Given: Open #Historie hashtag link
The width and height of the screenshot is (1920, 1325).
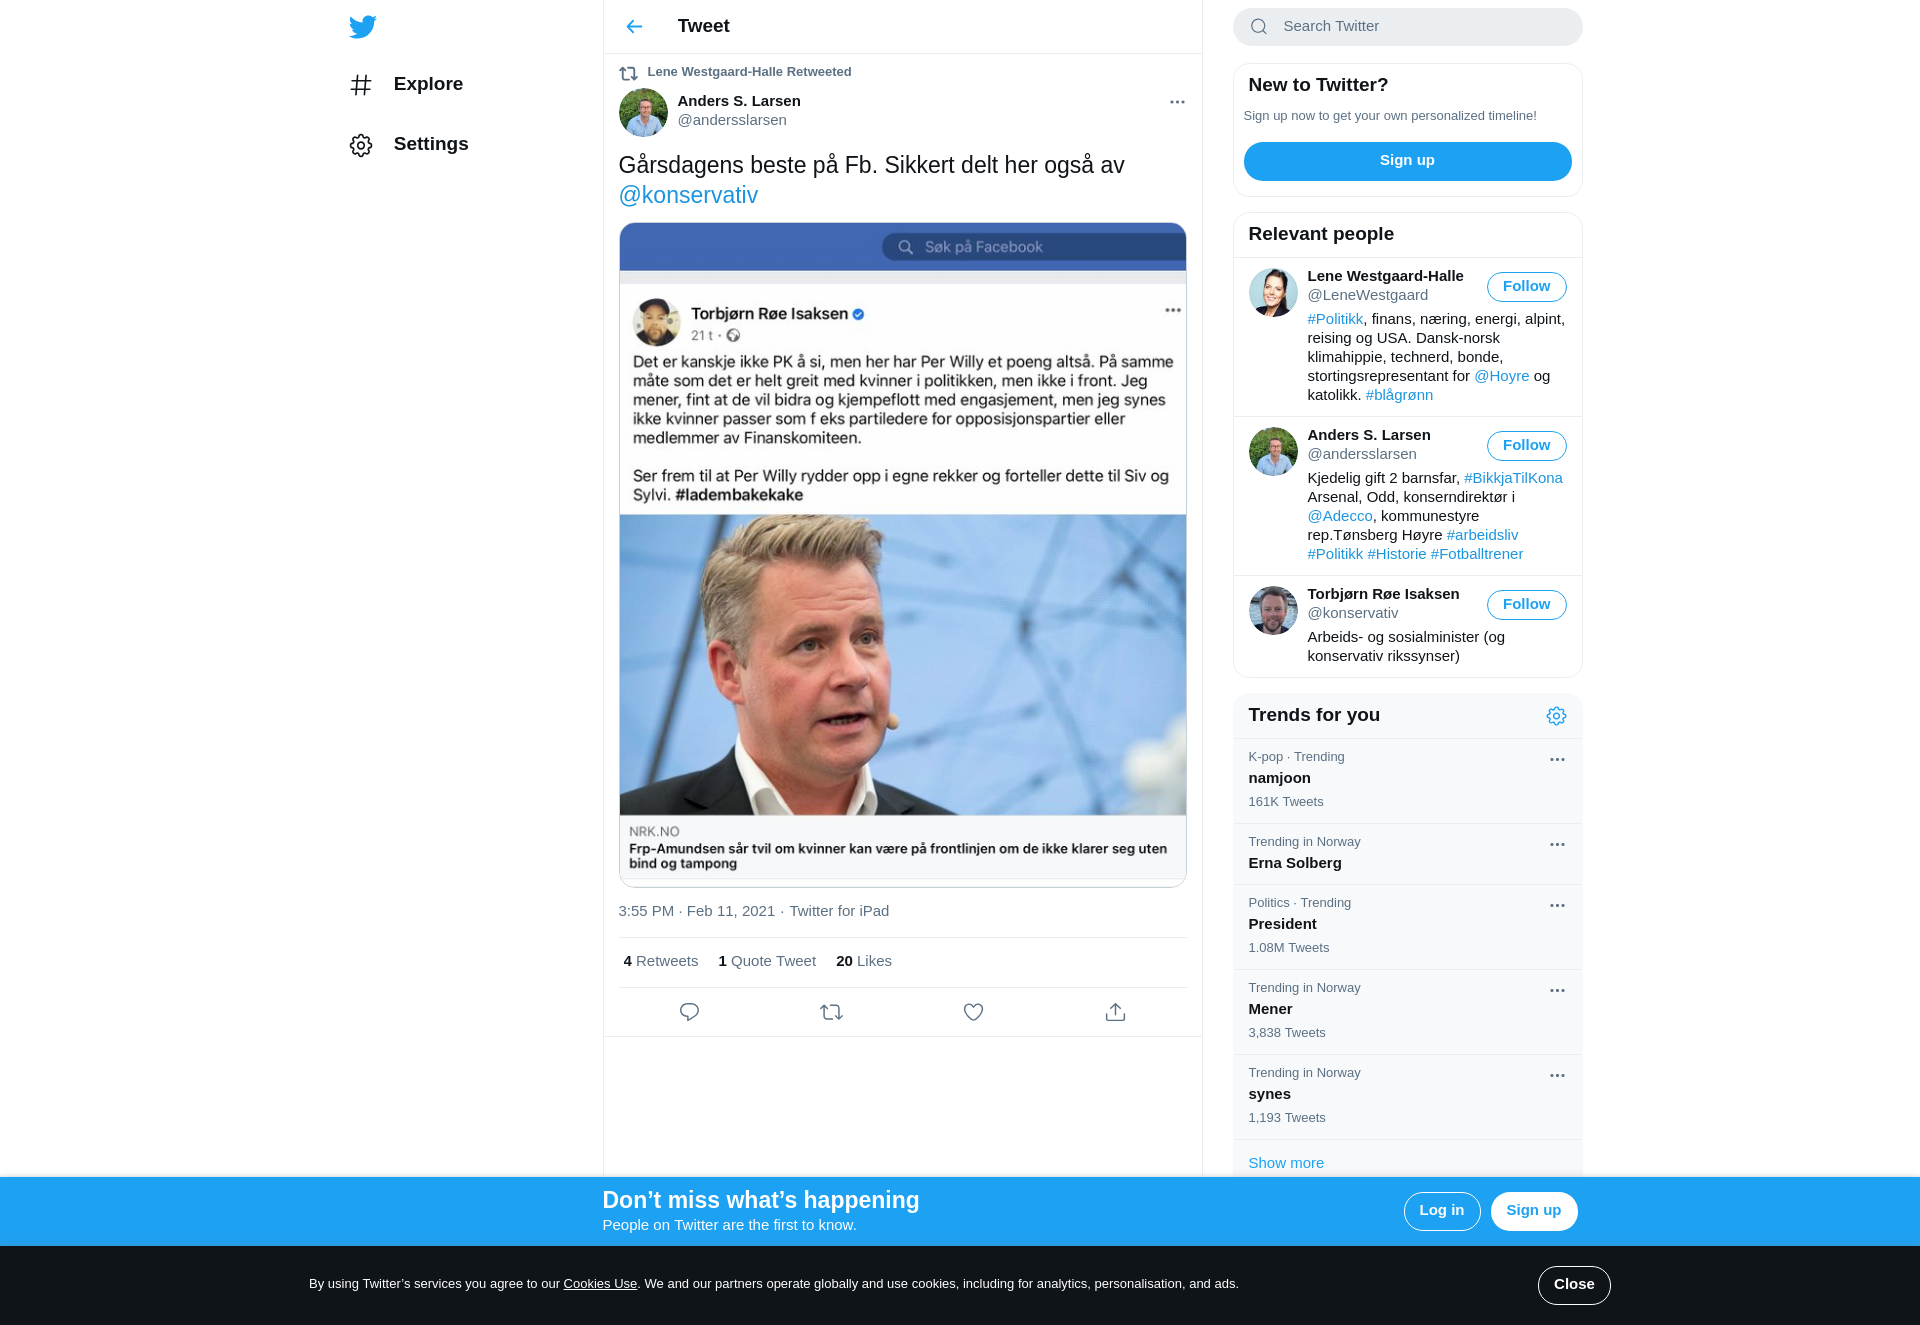Looking at the screenshot, I should coord(1396,554).
